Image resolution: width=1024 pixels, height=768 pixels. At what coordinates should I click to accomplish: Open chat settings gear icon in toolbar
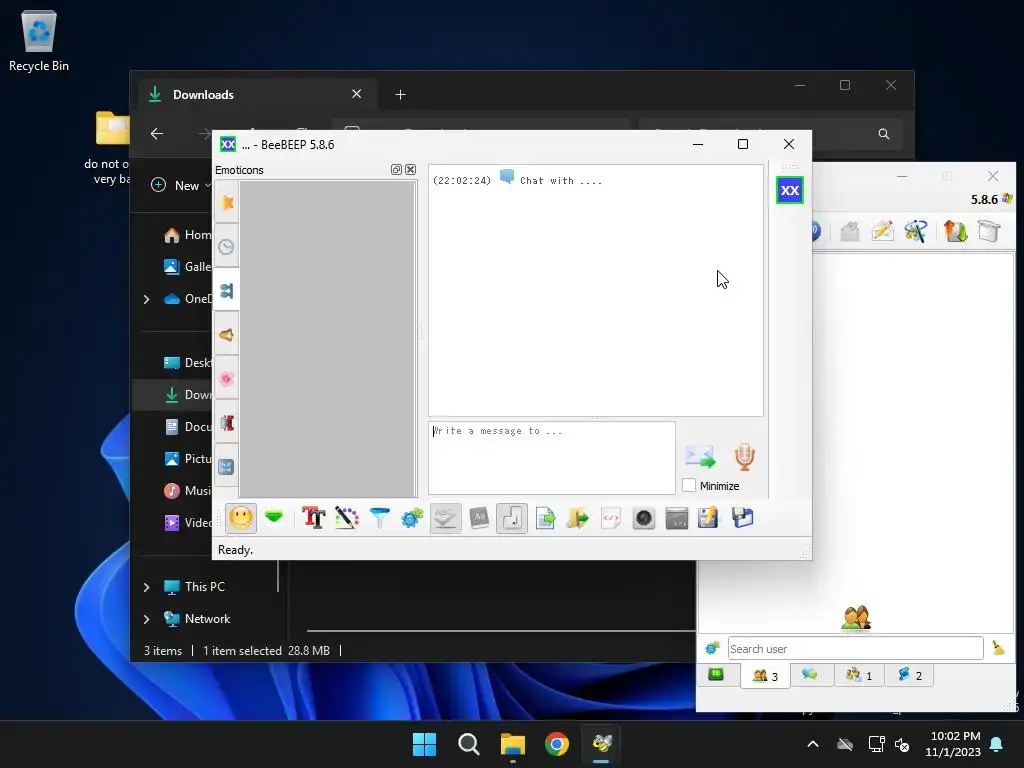pos(412,519)
